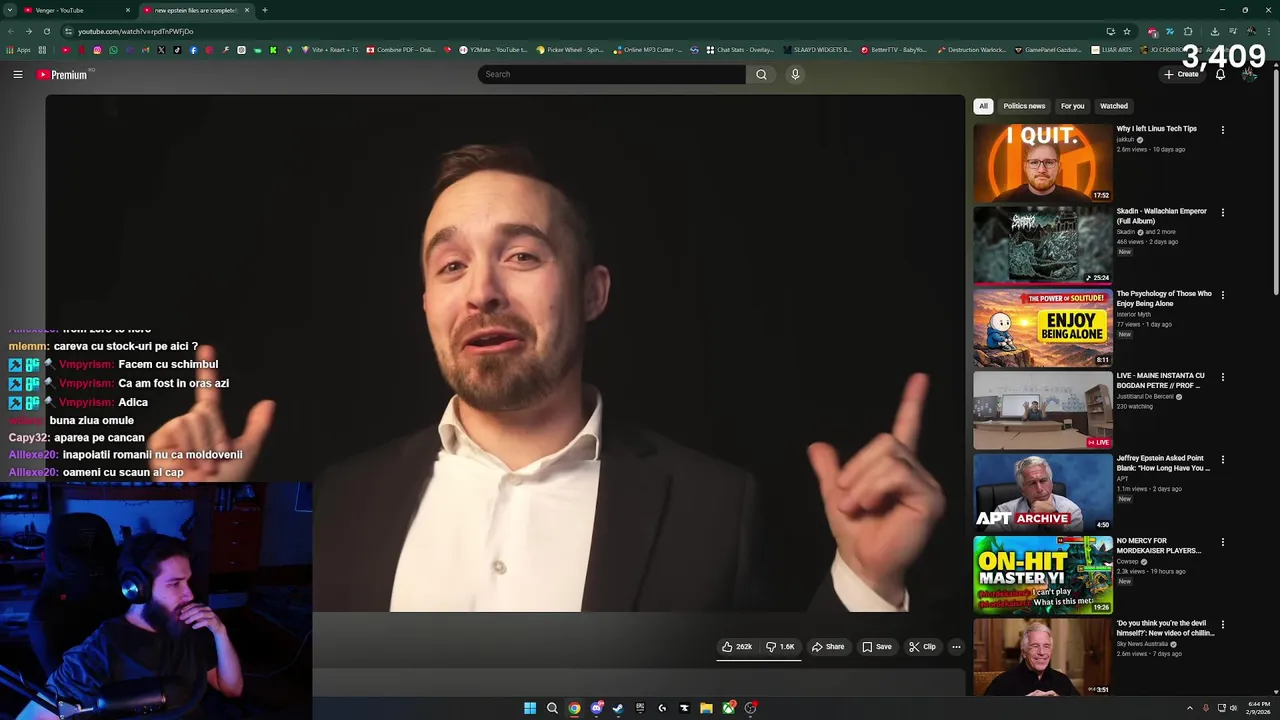Open the YouTube guide hamburger menu
This screenshot has height=720, width=1280.
[18, 74]
